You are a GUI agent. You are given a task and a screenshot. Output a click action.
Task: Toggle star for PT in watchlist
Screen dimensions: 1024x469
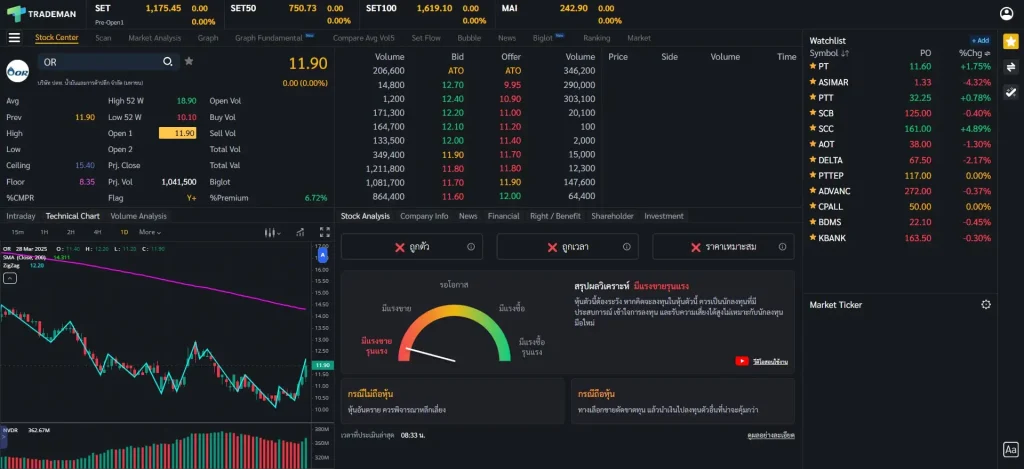(813, 67)
